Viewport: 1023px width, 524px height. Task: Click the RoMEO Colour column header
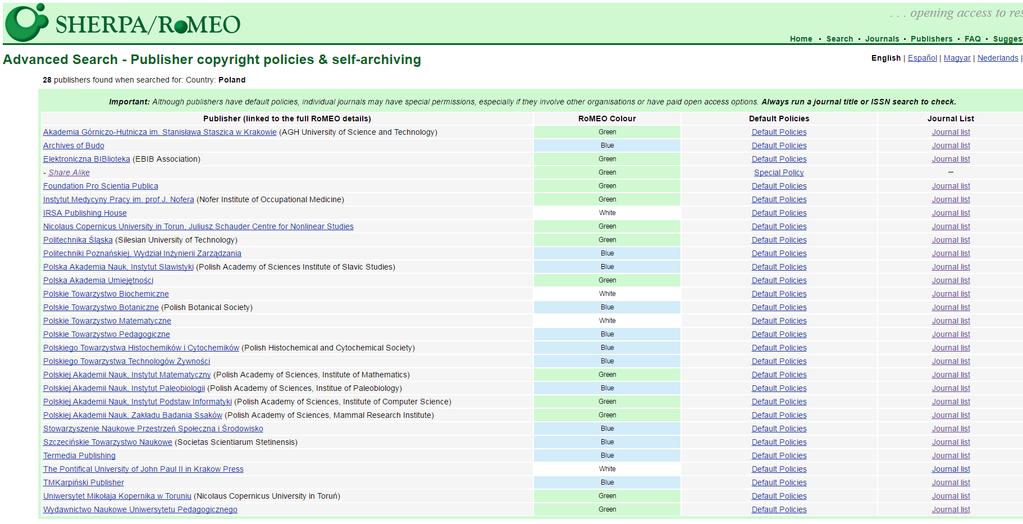click(x=607, y=119)
